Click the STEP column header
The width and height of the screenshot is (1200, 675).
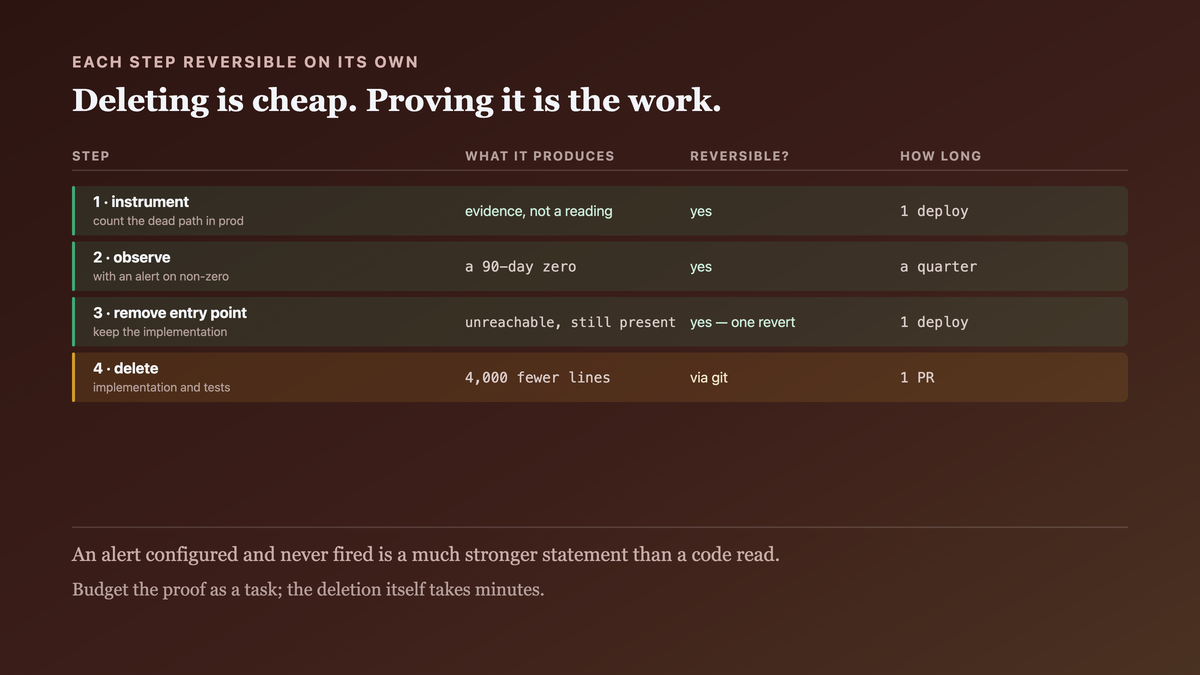[x=91, y=156]
